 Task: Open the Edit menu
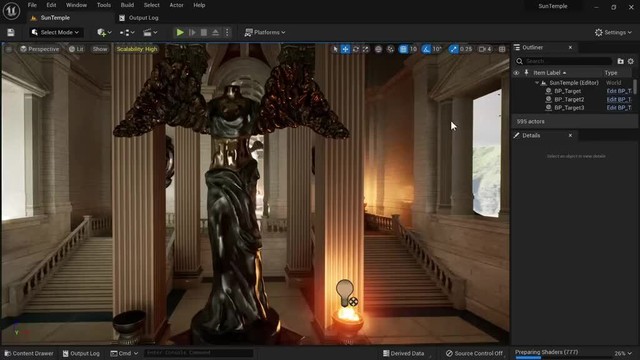tap(51, 5)
